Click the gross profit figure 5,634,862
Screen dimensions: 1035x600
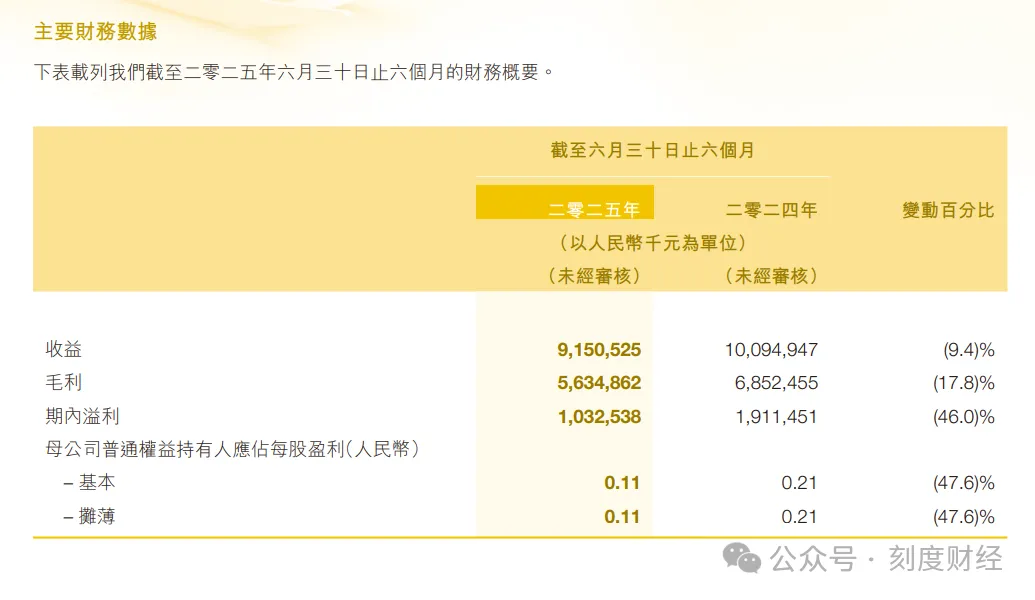(598, 383)
